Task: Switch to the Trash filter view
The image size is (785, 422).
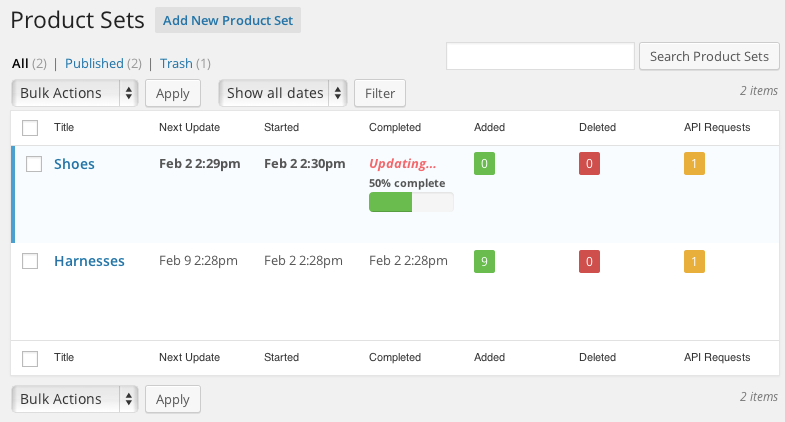Action: [x=176, y=63]
